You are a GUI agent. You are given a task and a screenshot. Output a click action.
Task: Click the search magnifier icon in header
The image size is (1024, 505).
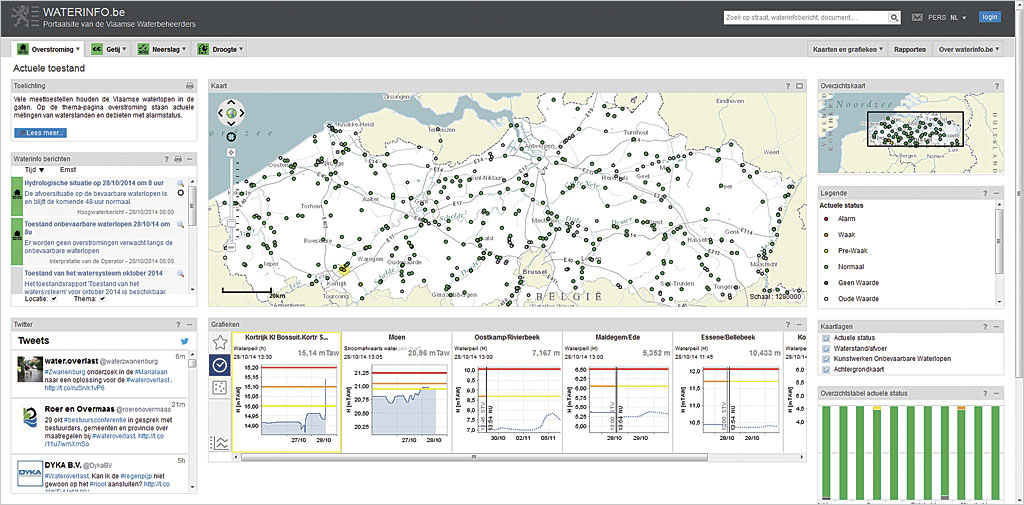[892, 18]
